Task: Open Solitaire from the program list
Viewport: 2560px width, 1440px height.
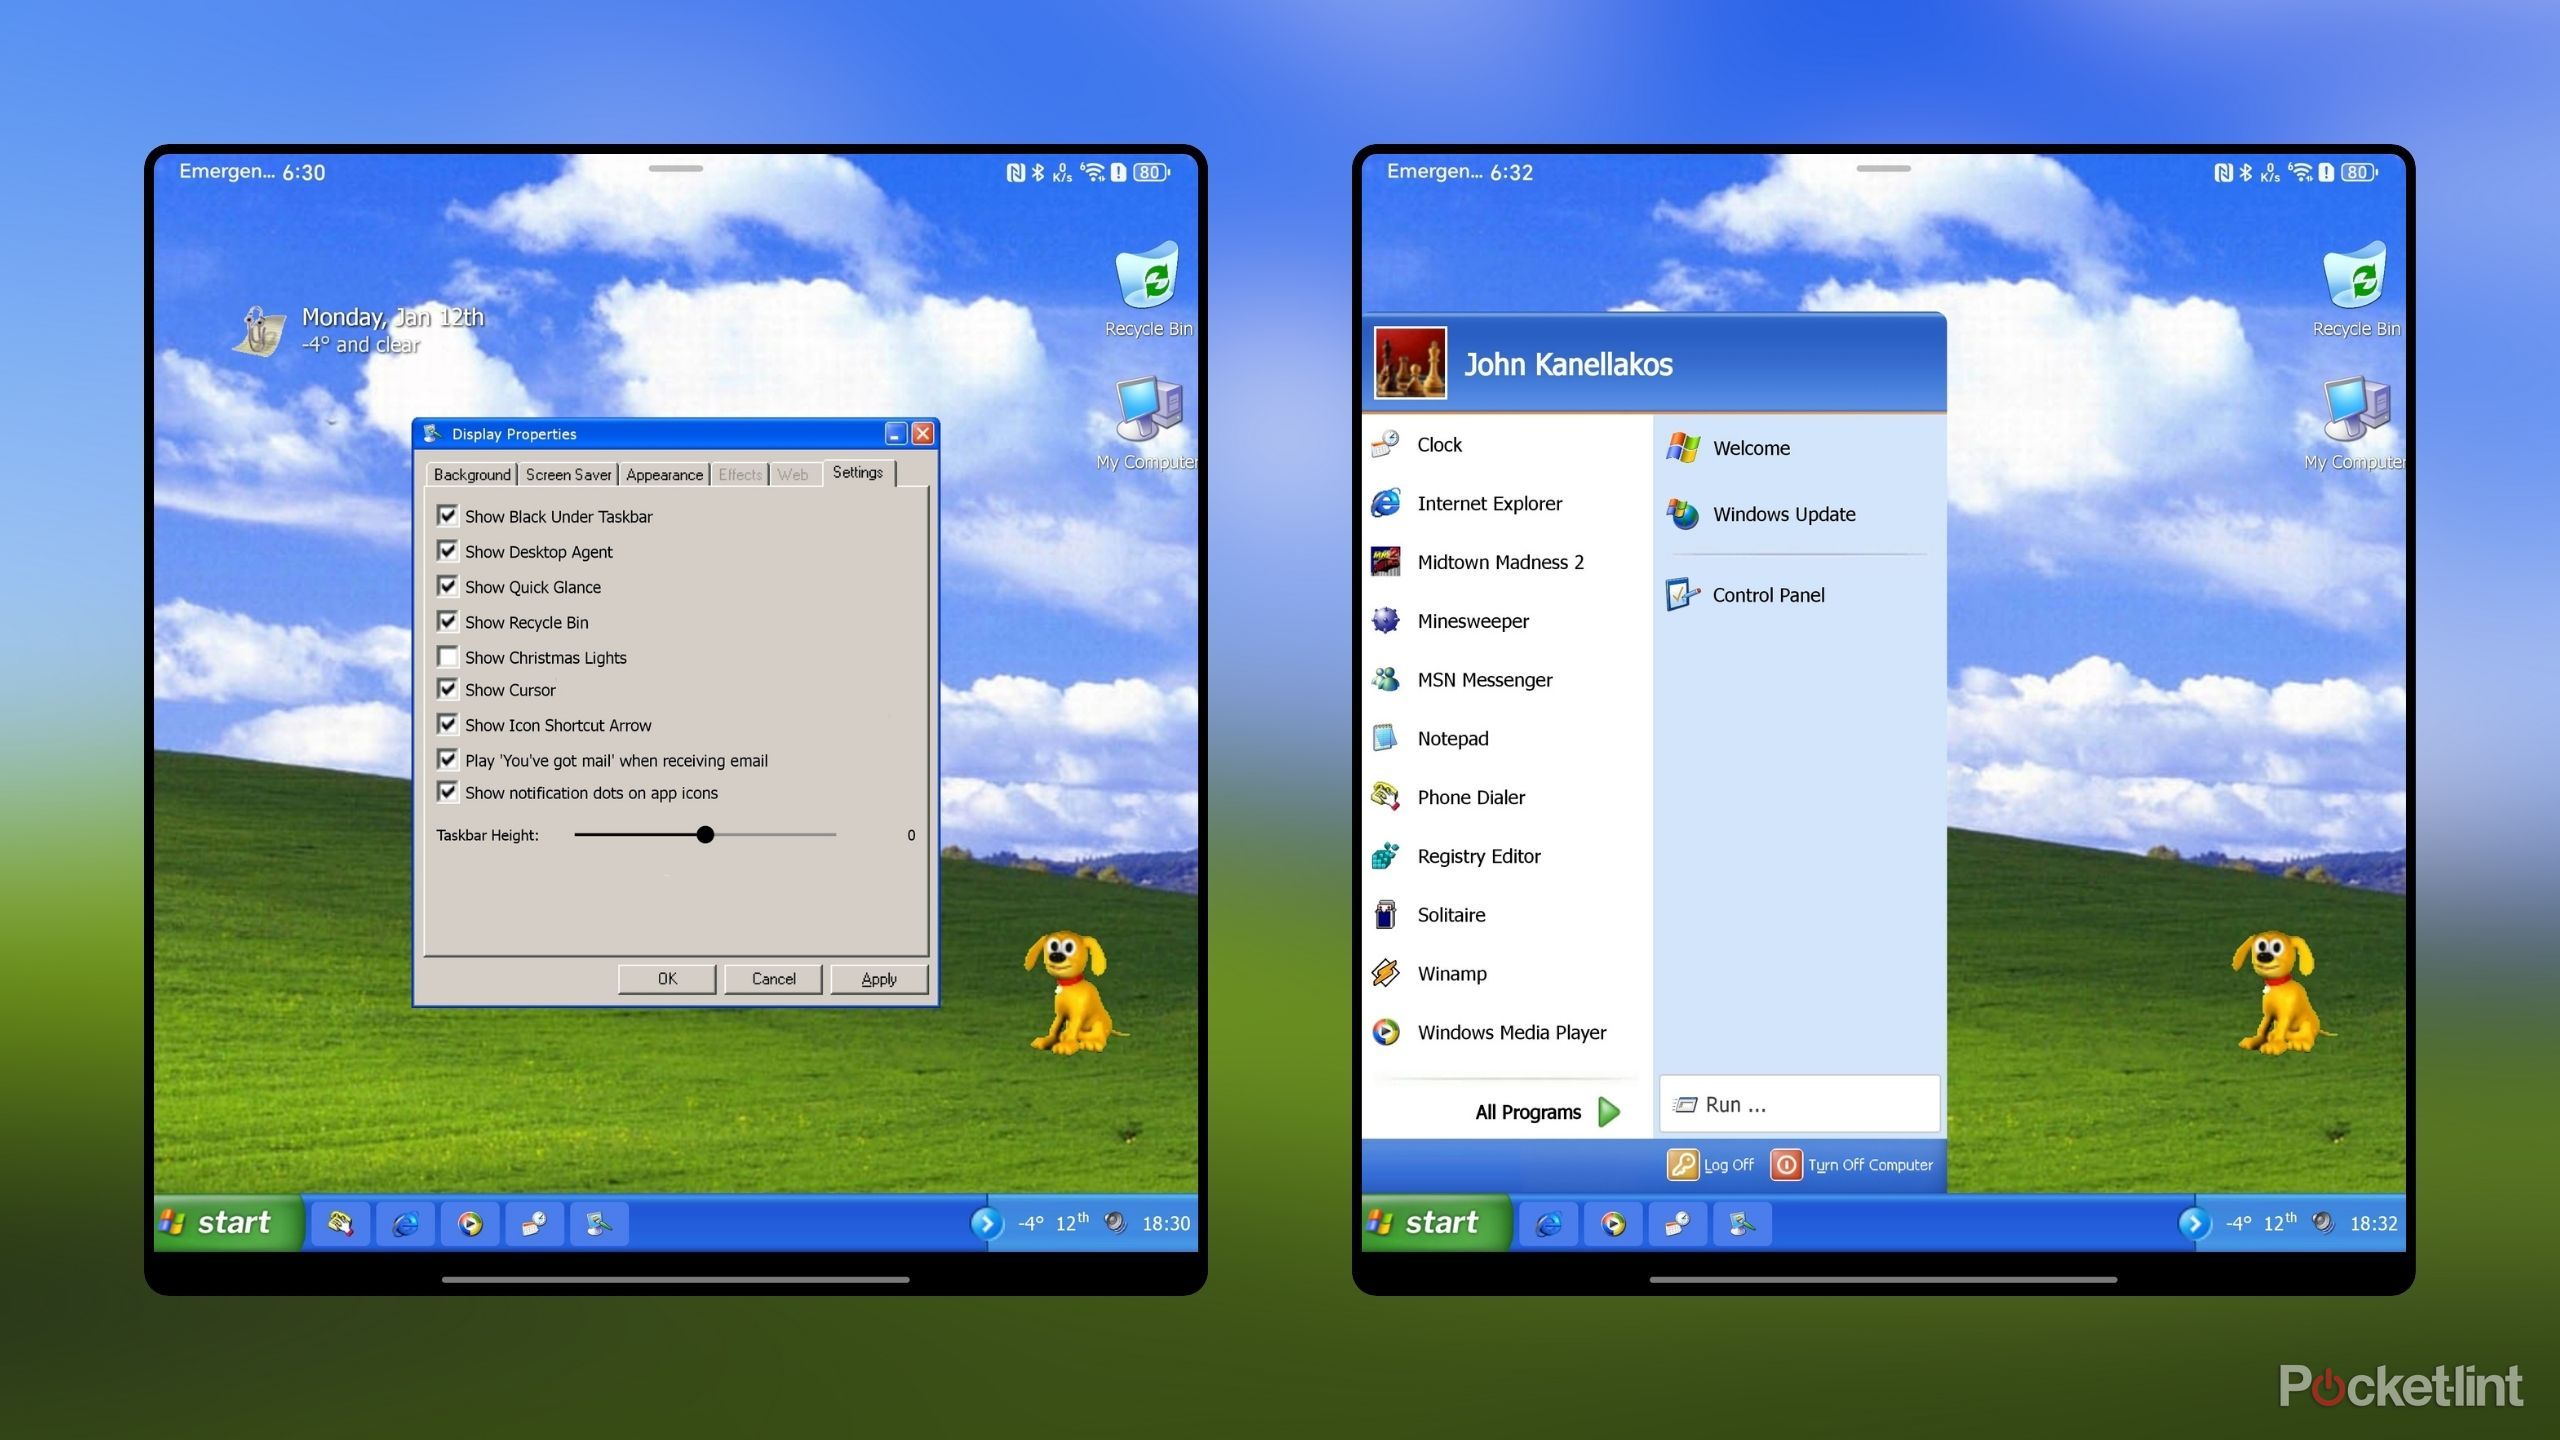Action: (1450, 915)
